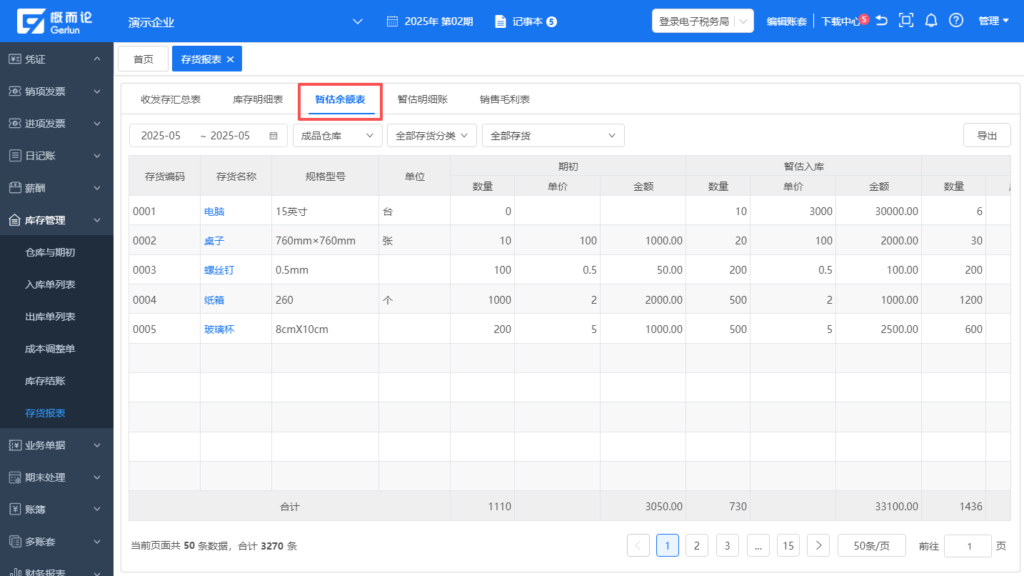Switch to the 销售毛利表 tab

[504, 100]
